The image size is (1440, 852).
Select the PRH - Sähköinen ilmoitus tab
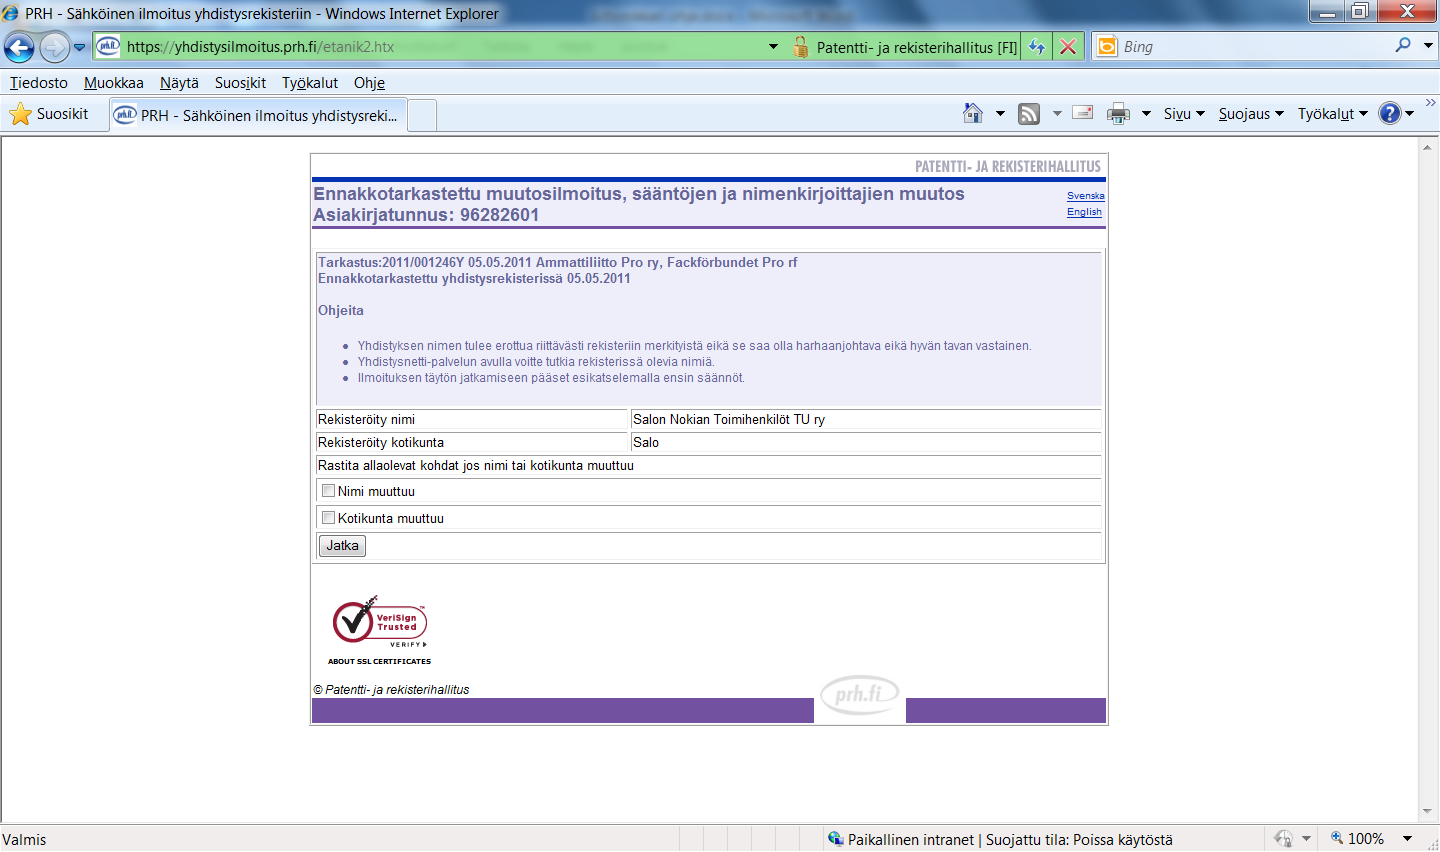point(258,115)
